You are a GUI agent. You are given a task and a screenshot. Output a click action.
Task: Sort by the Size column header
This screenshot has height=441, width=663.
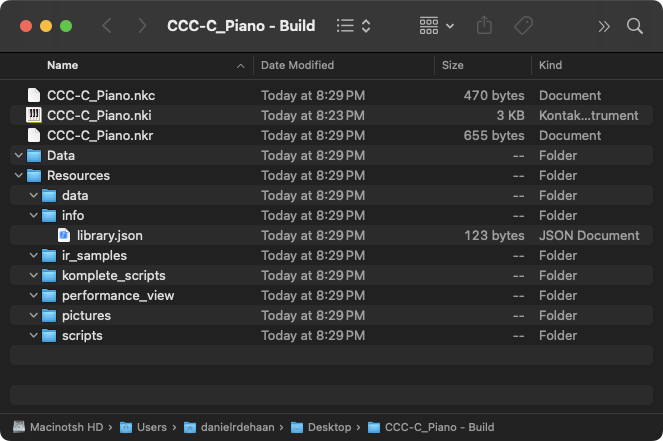point(452,65)
